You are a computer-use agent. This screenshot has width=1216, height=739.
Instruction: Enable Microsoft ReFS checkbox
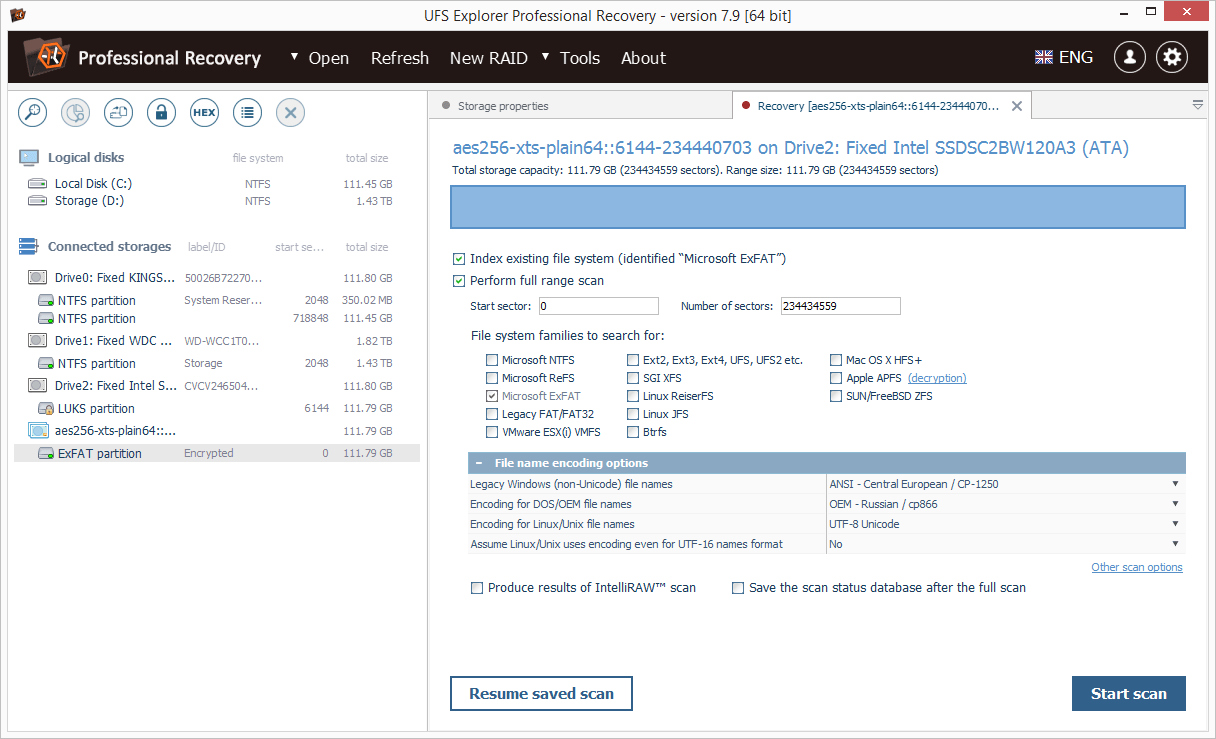tap(491, 378)
